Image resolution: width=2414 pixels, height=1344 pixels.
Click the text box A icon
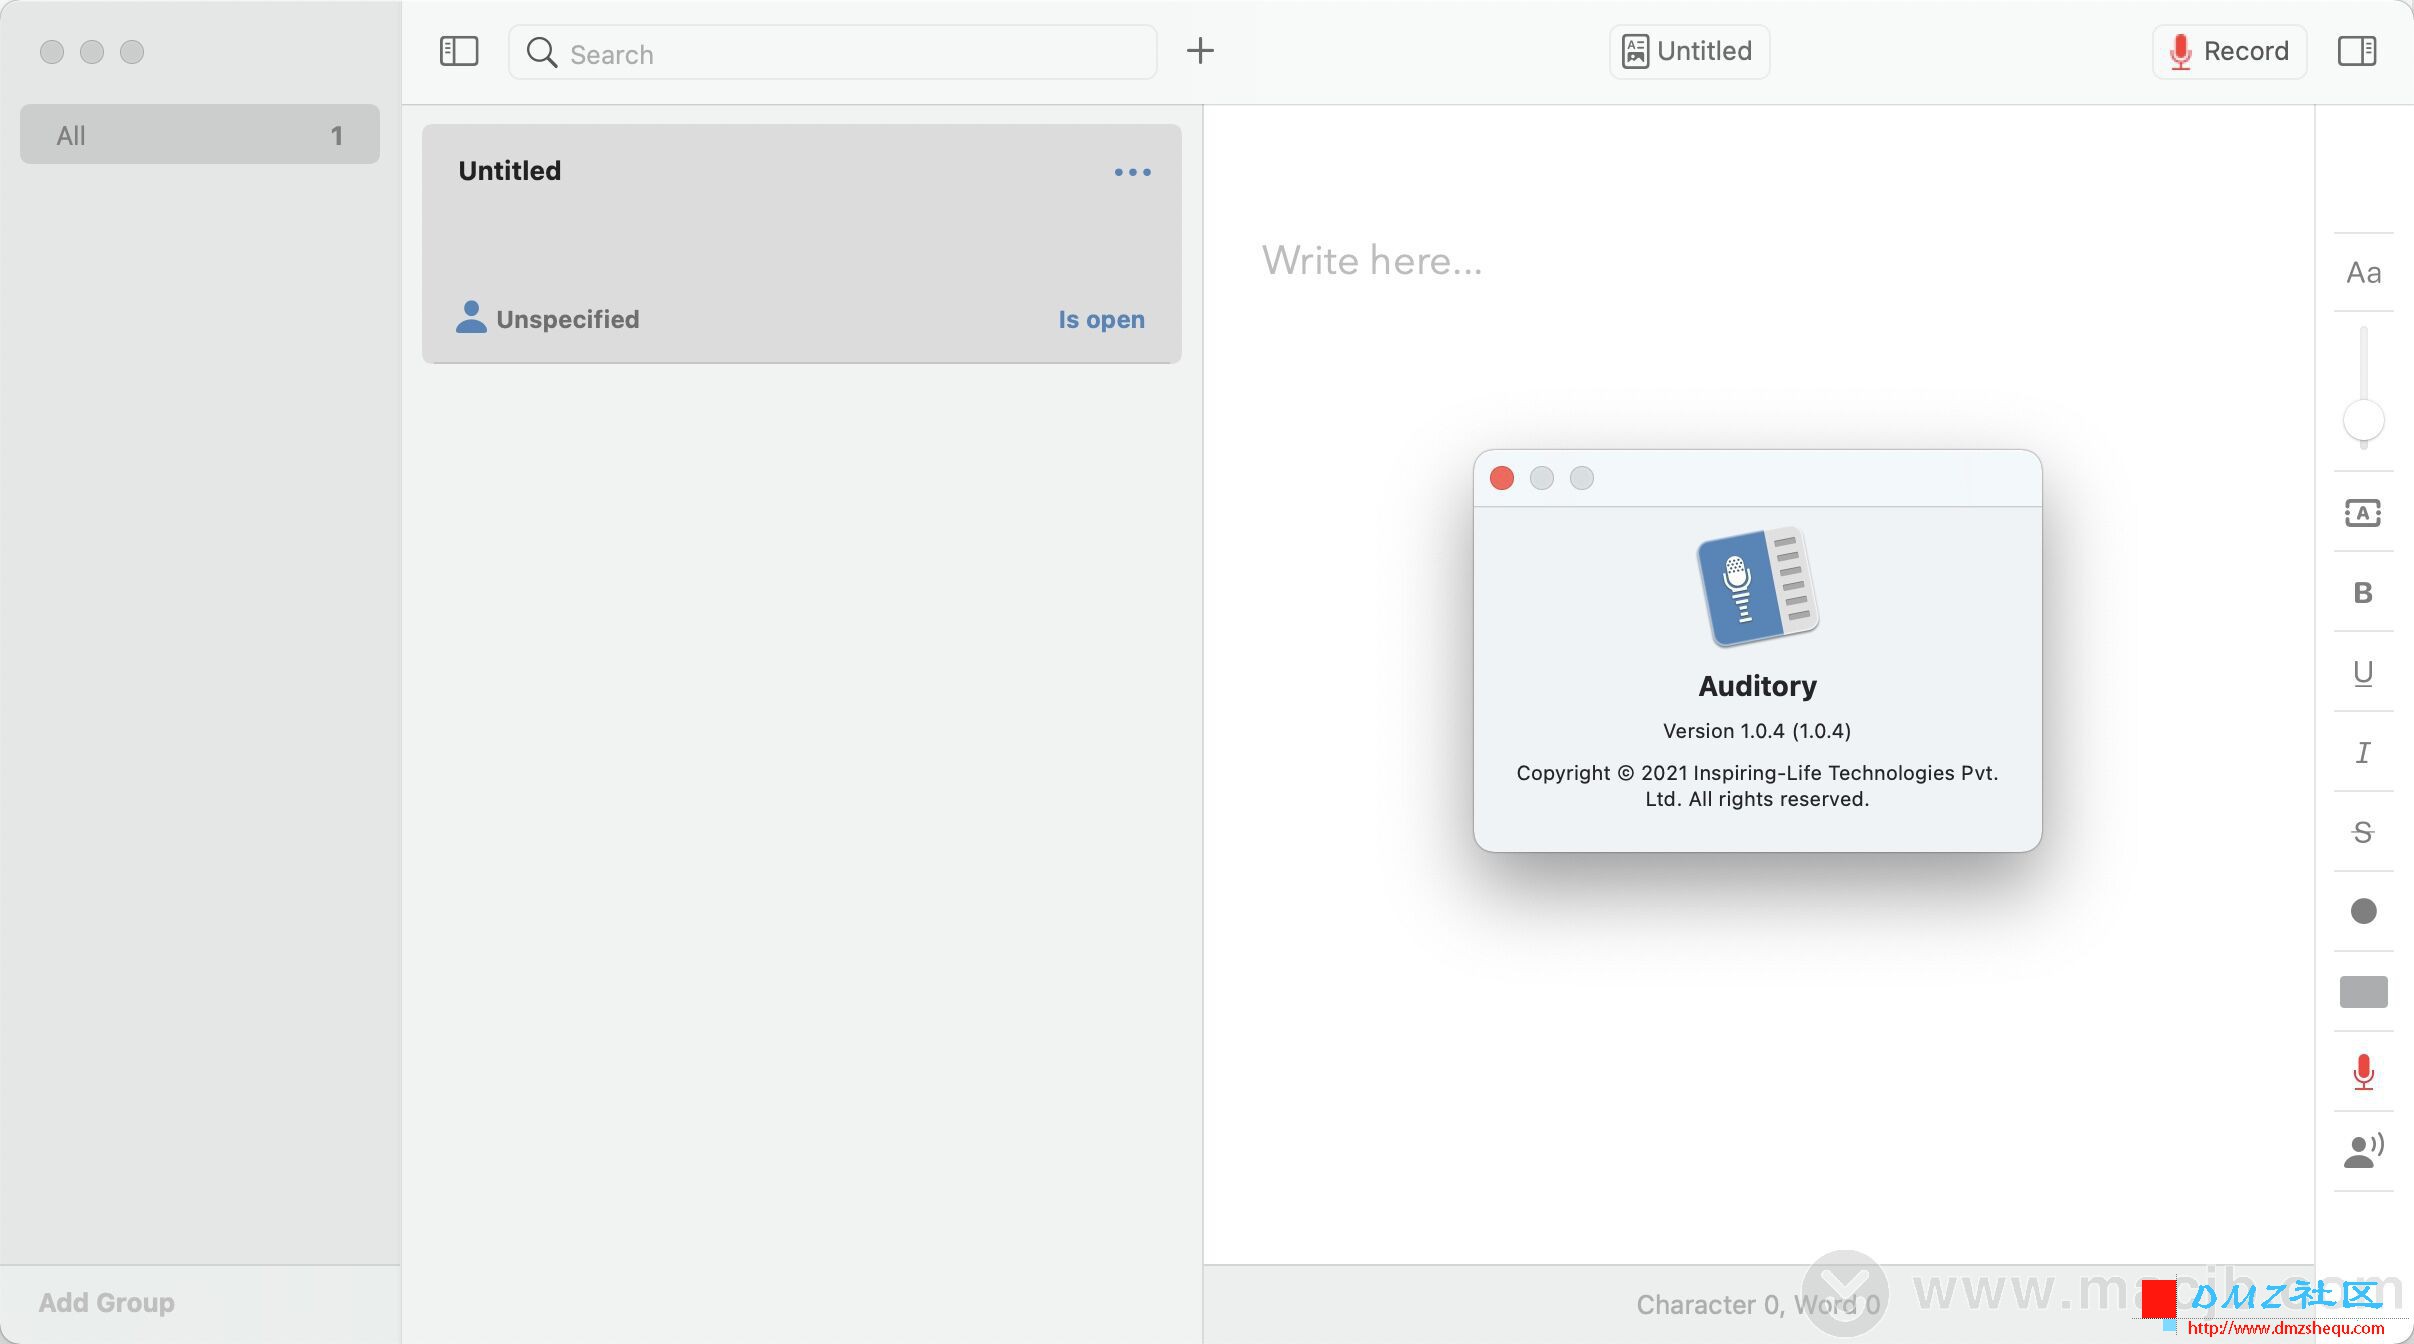pos(2363,513)
